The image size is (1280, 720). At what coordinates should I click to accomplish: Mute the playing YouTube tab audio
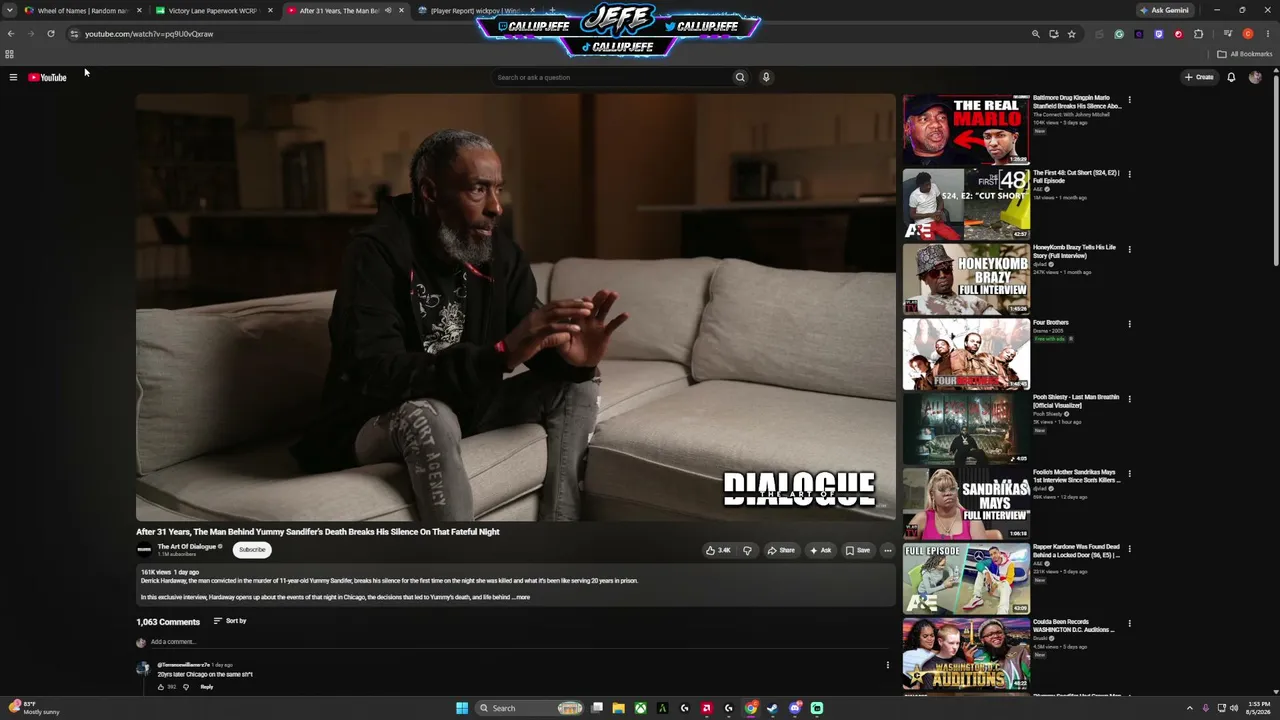(388, 11)
